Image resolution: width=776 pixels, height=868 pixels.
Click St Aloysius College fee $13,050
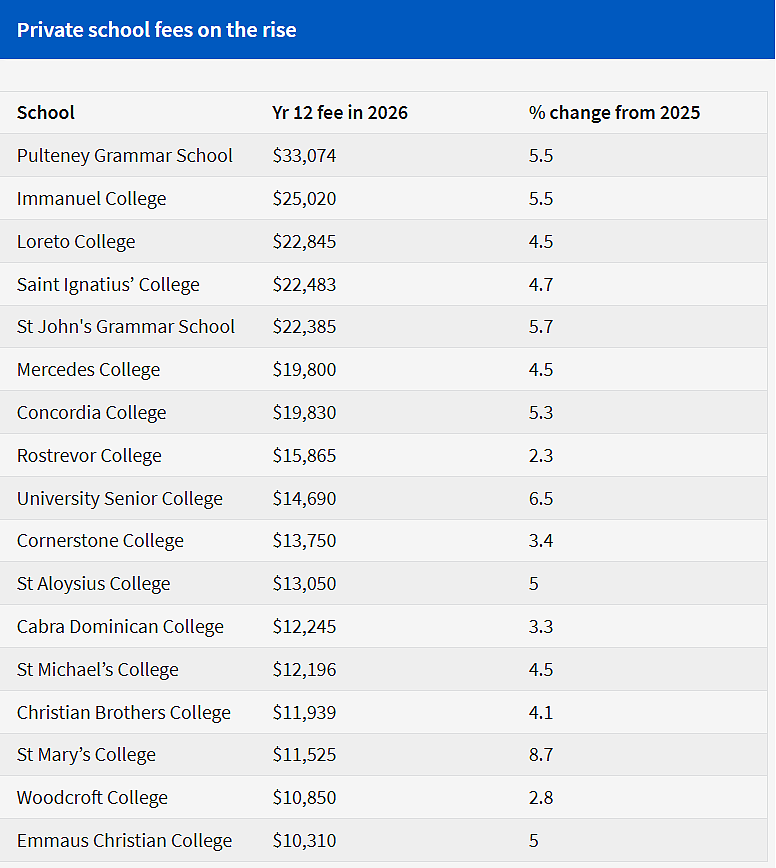pos(304,583)
